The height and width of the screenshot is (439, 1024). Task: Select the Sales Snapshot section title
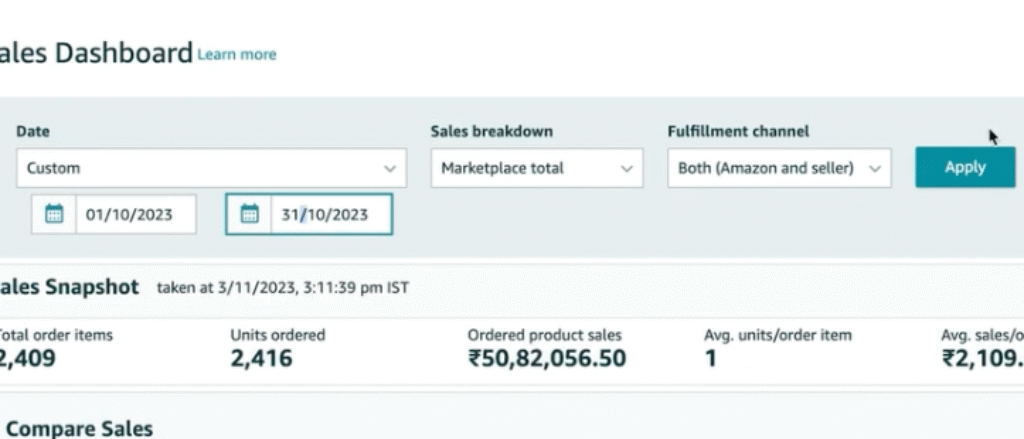(68, 287)
